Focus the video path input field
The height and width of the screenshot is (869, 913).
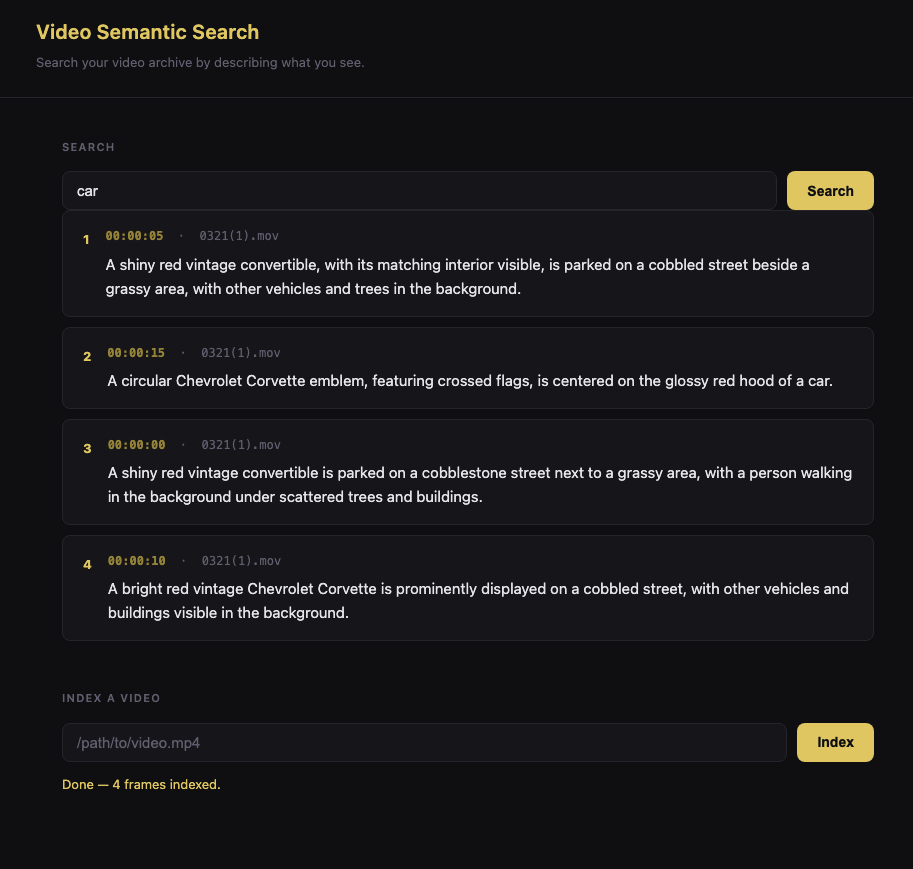[424, 743]
